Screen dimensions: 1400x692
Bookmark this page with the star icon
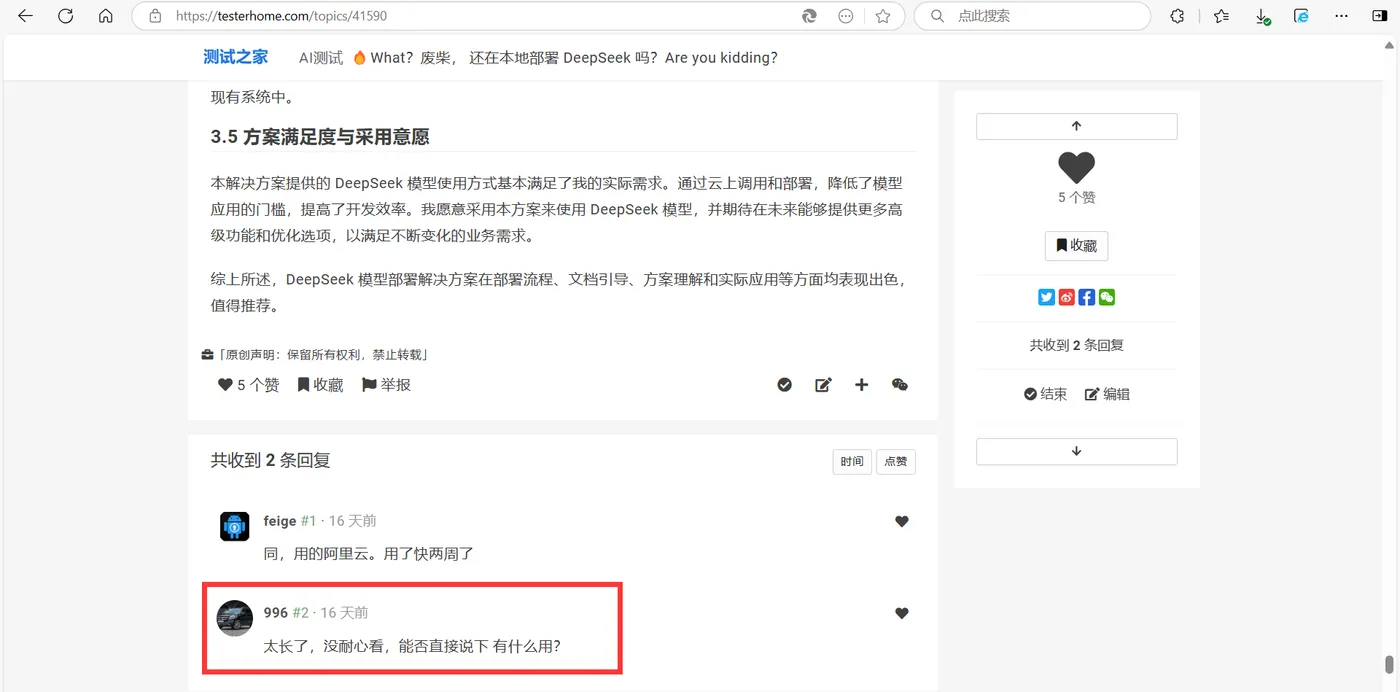[x=883, y=16]
